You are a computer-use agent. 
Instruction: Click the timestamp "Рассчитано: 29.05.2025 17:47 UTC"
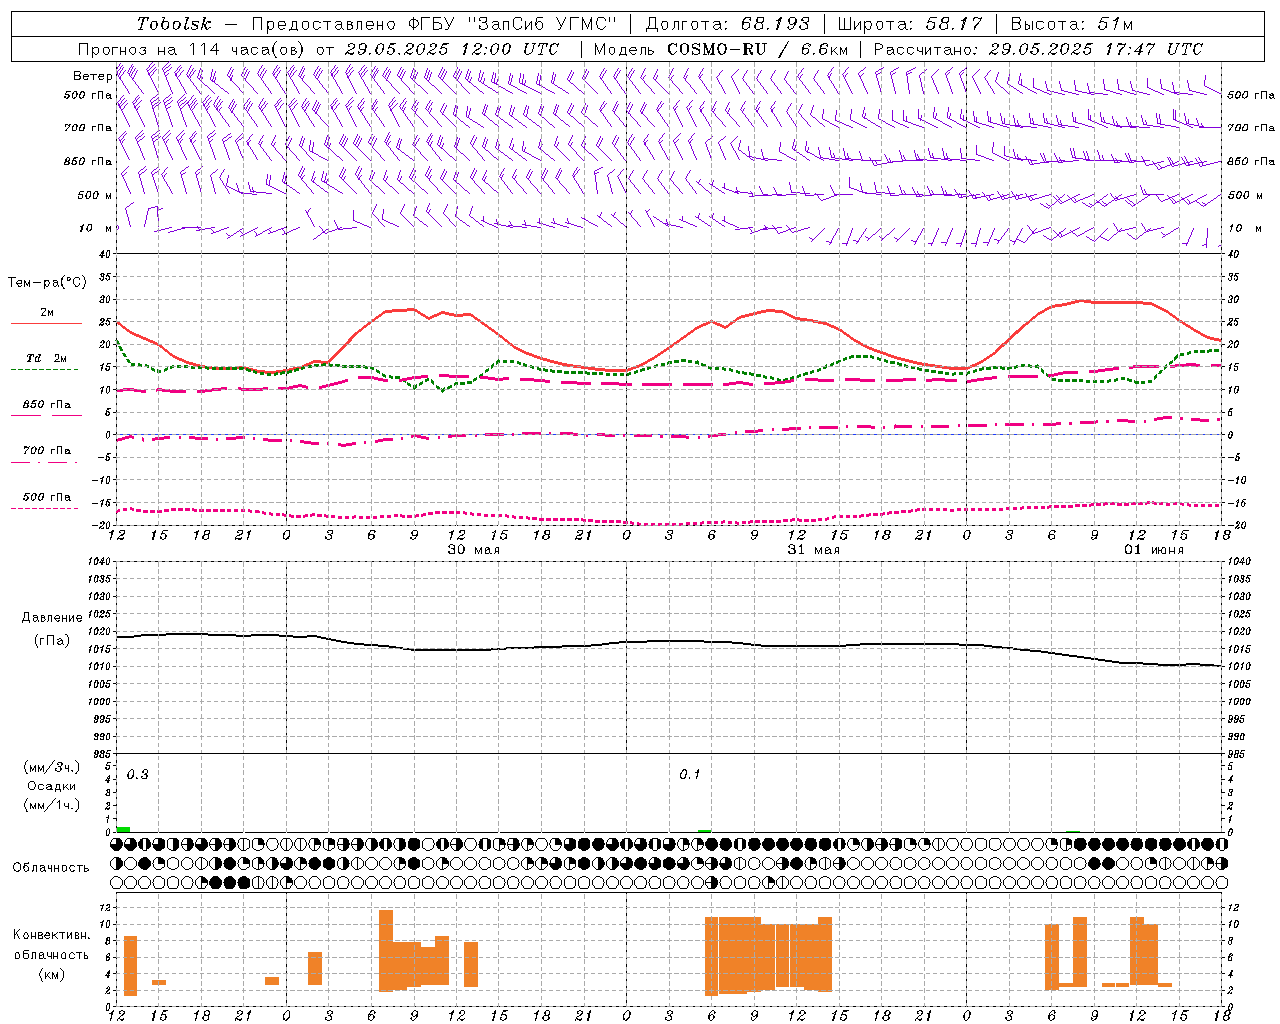click(x=1038, y=49)
